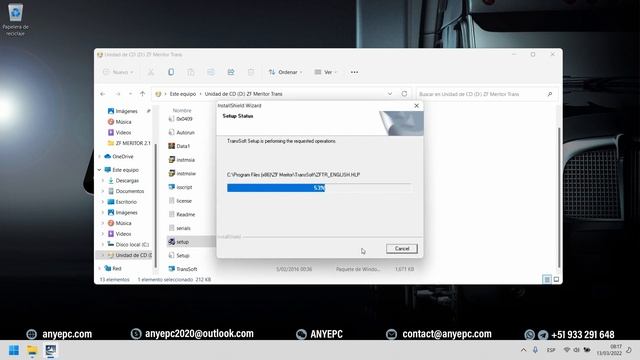Select pinned Música in navigation pane
Viewport: 640px width, 360px height.
coord(123,122)
